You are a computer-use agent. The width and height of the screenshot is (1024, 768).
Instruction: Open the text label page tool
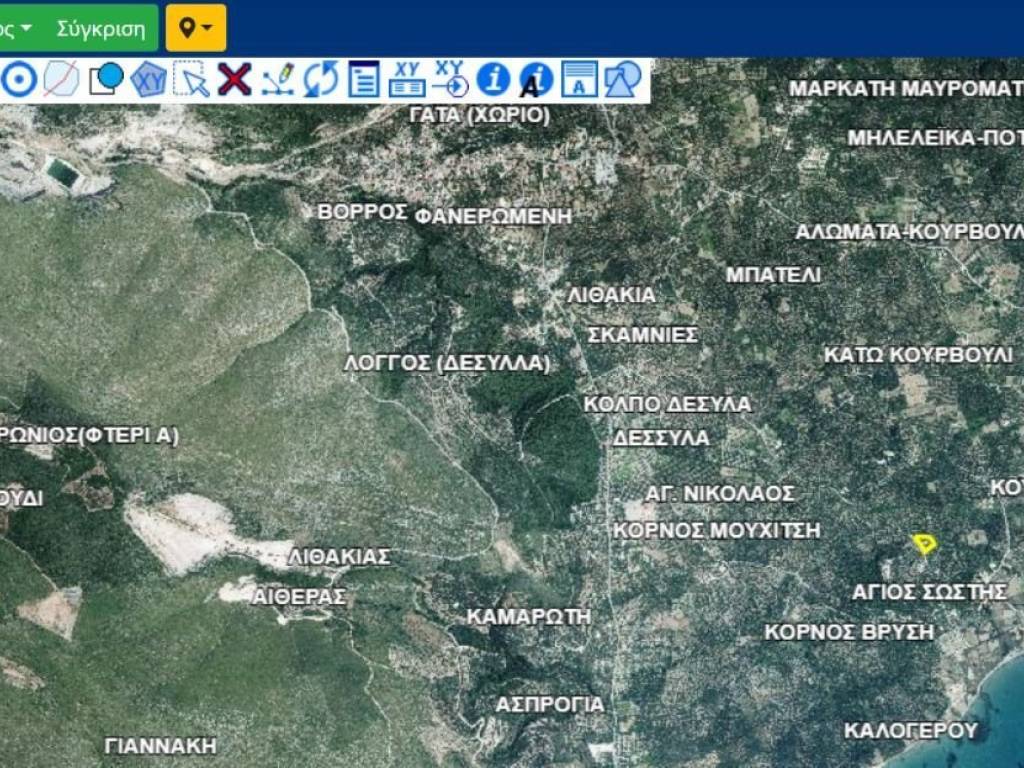click(579, 79)
